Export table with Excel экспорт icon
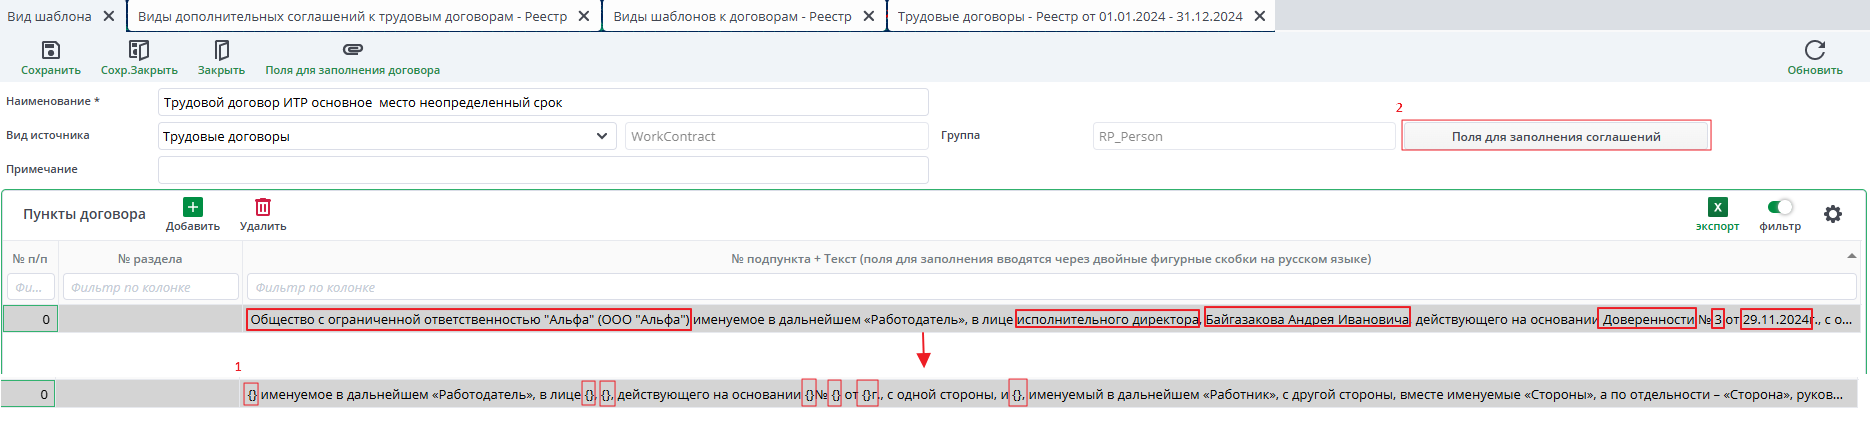 point(1717,207)
